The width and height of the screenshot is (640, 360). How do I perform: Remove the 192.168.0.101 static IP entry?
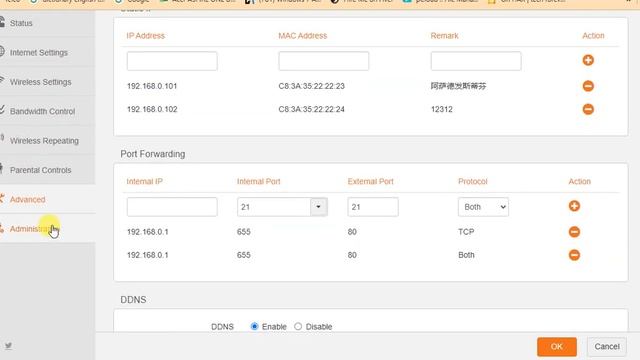[588, 86]
